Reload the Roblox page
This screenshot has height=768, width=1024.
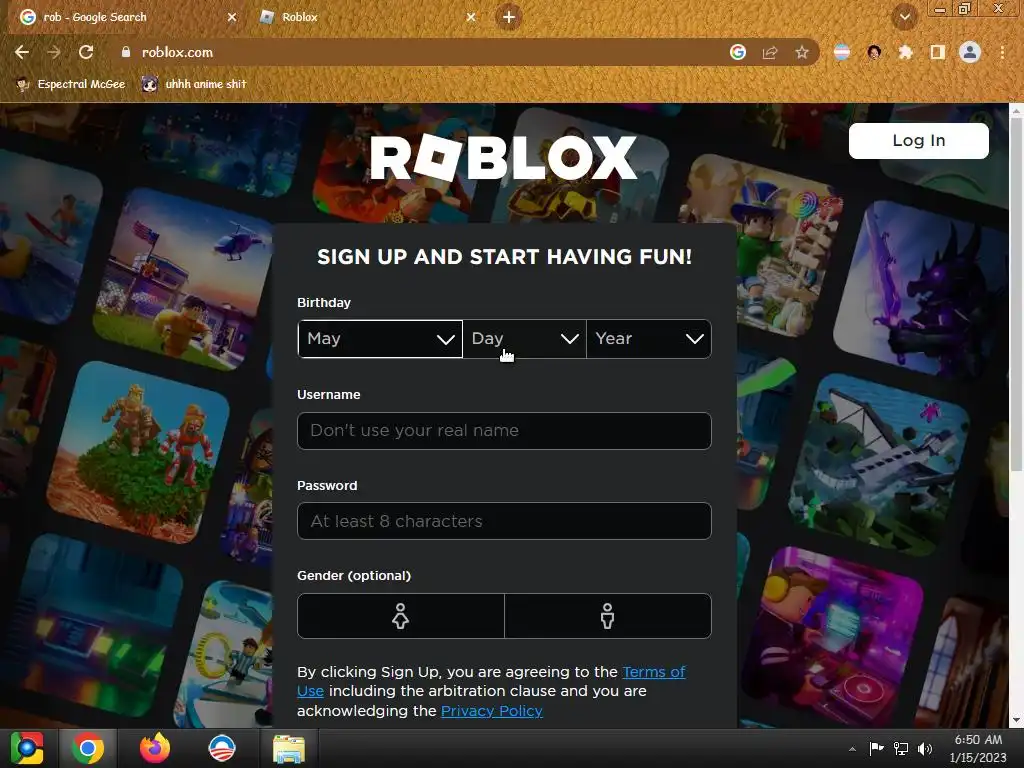coord(86,52)
